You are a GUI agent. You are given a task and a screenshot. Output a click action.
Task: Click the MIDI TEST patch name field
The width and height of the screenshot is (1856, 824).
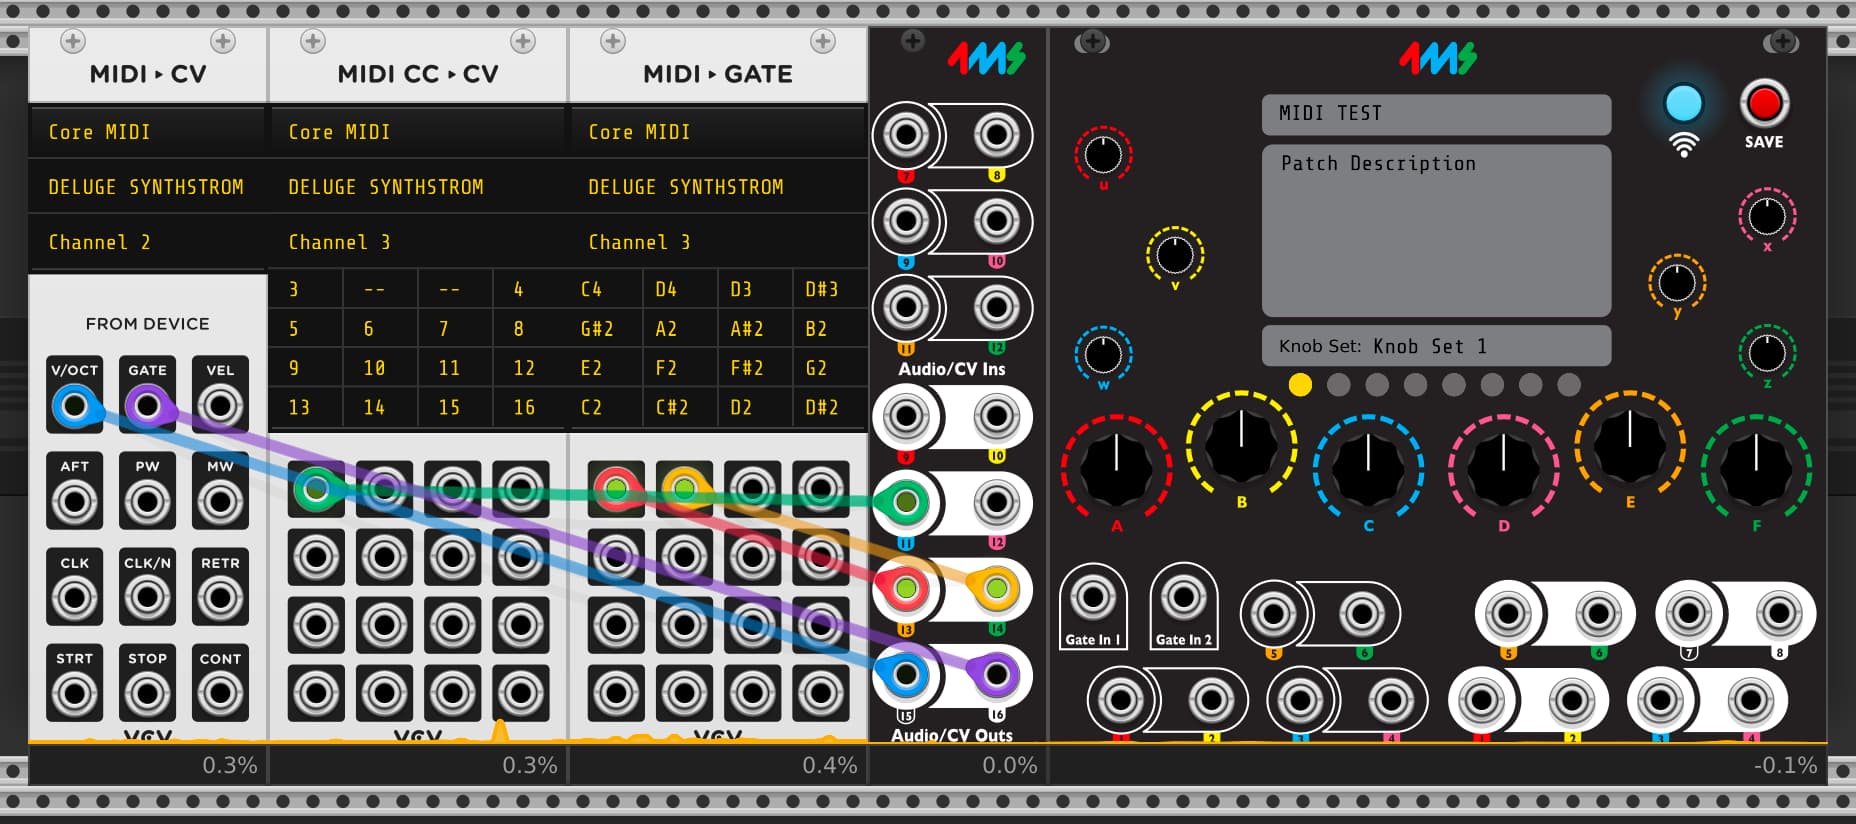click(1435, 114)
